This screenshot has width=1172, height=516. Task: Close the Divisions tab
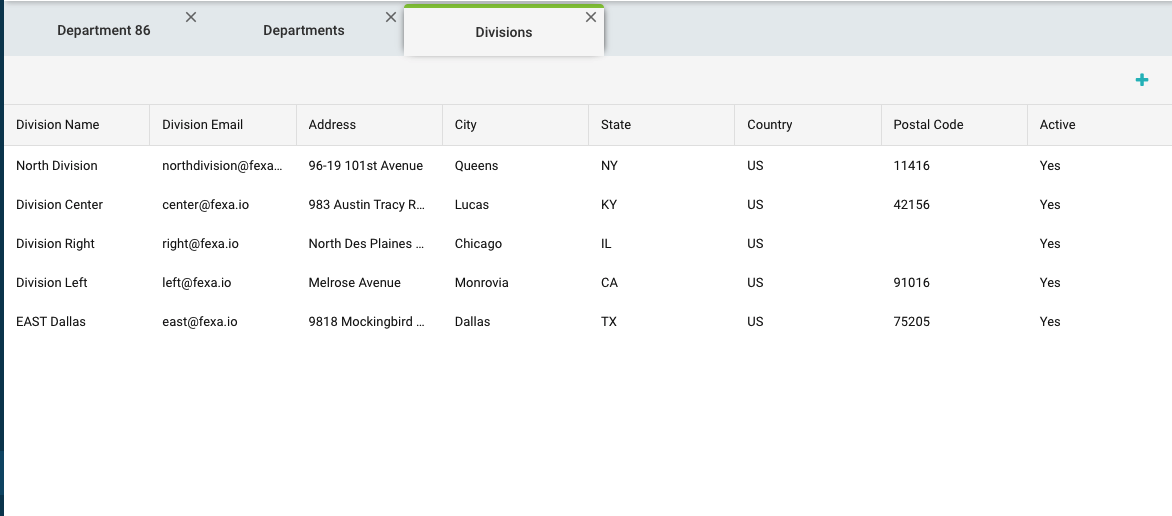pos(591,17)
